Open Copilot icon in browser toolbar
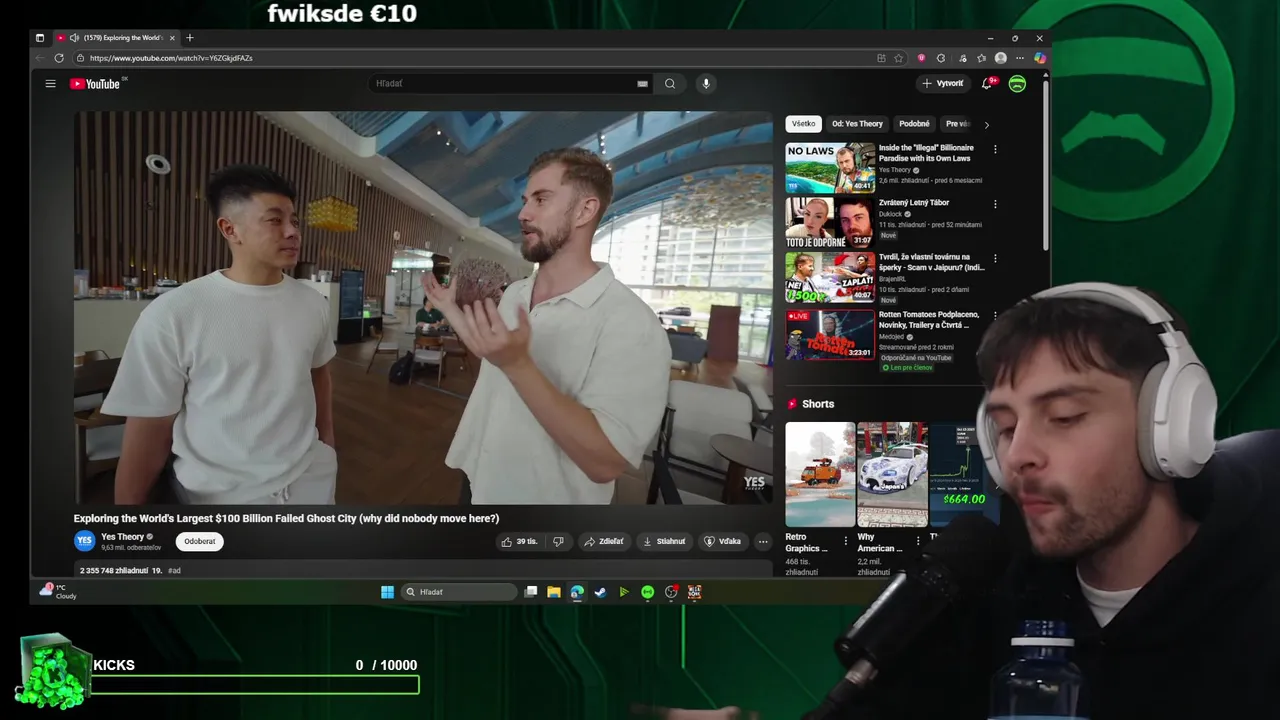 1040,58
